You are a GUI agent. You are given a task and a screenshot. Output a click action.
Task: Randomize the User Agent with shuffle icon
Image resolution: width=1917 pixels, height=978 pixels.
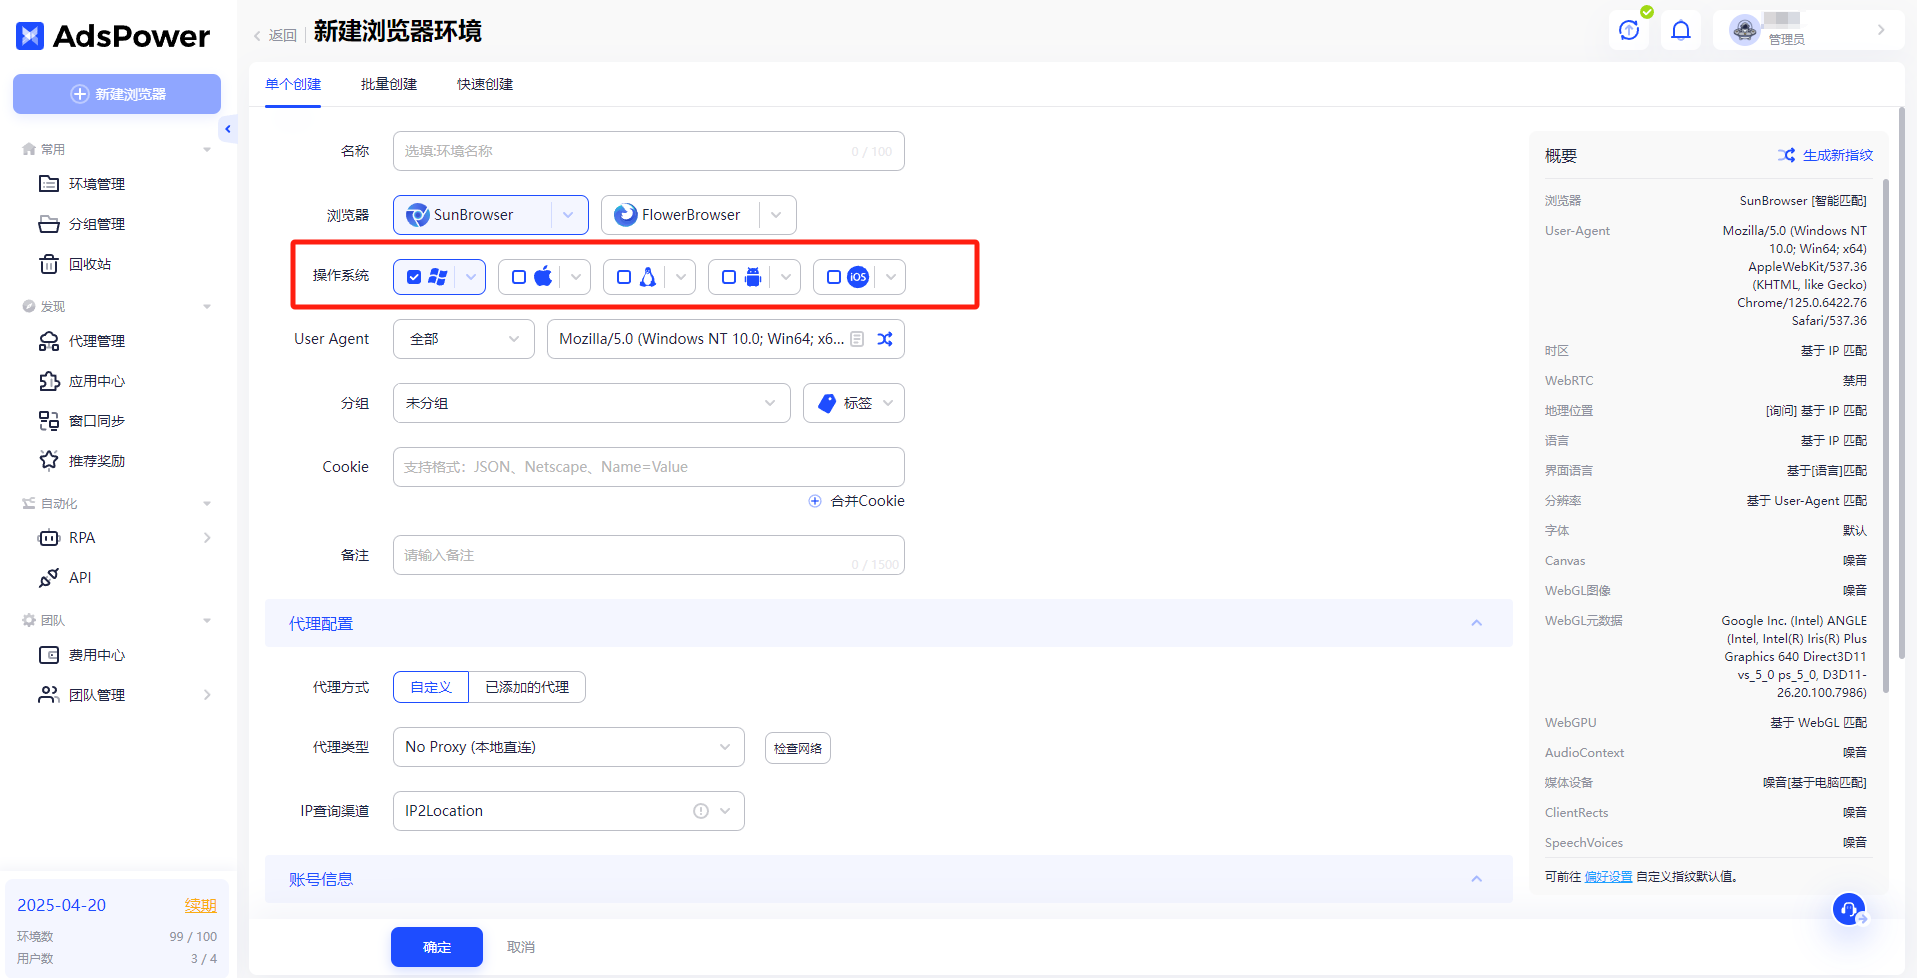click(x=885, y=339)
